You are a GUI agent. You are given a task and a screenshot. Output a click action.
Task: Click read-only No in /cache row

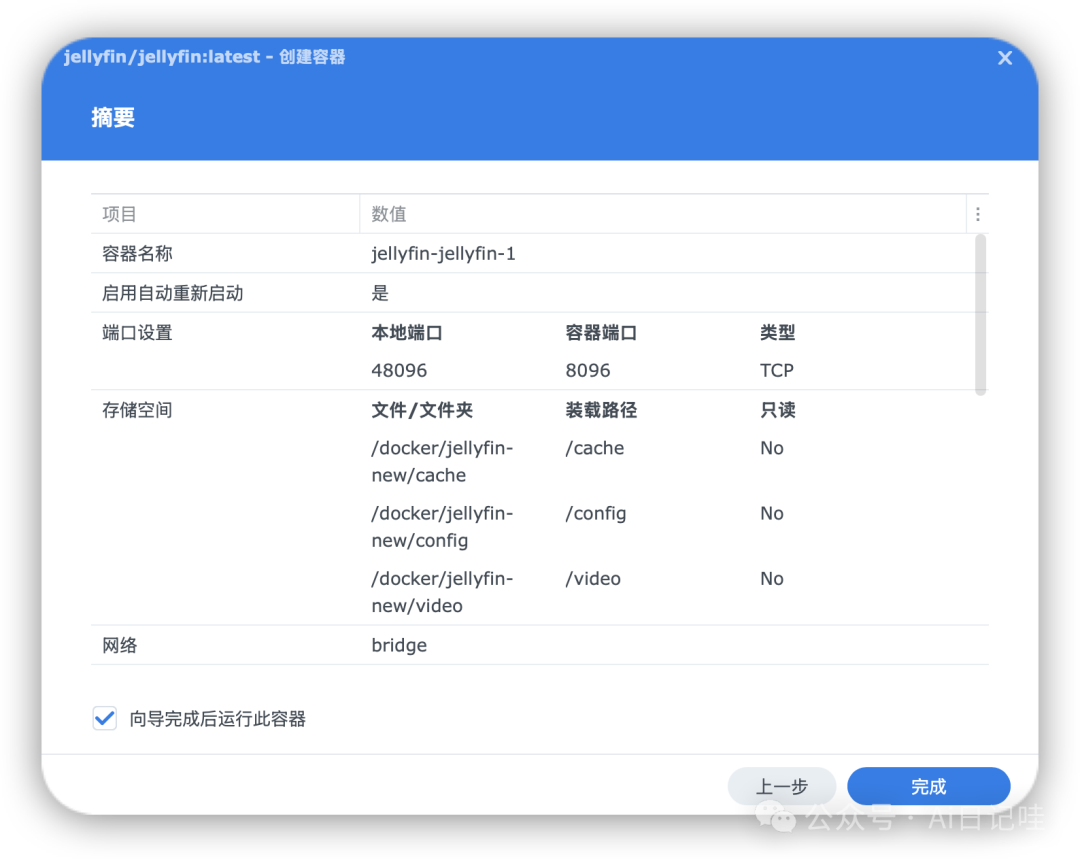pyautogui.click(x=771, y=448)
